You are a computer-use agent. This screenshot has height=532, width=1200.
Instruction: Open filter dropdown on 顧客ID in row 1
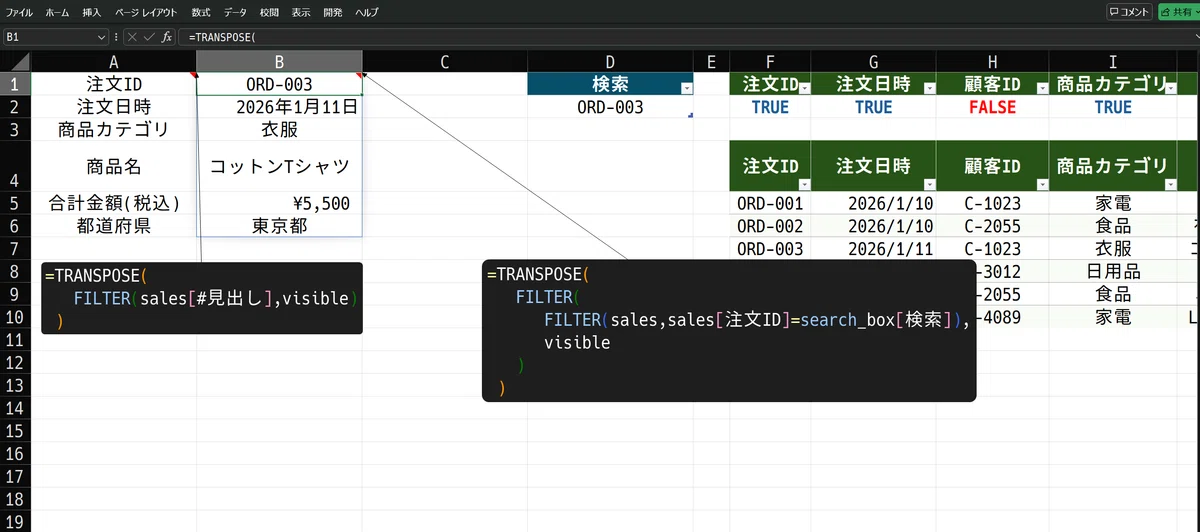point(1040,88)
